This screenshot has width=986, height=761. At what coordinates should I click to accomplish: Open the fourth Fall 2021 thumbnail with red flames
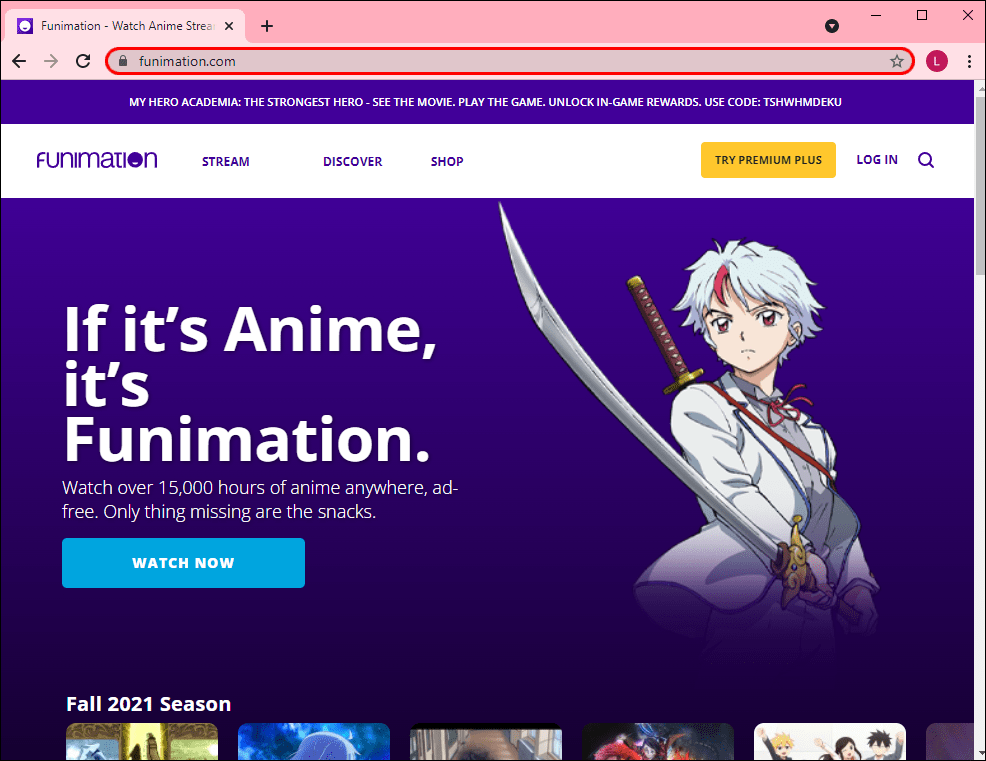[x=658, y=742]
